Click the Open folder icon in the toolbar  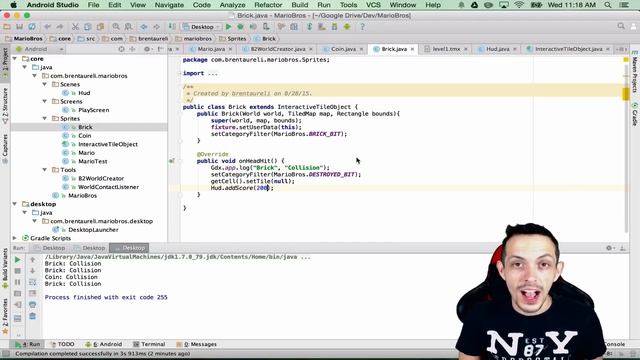coord(7,27)
